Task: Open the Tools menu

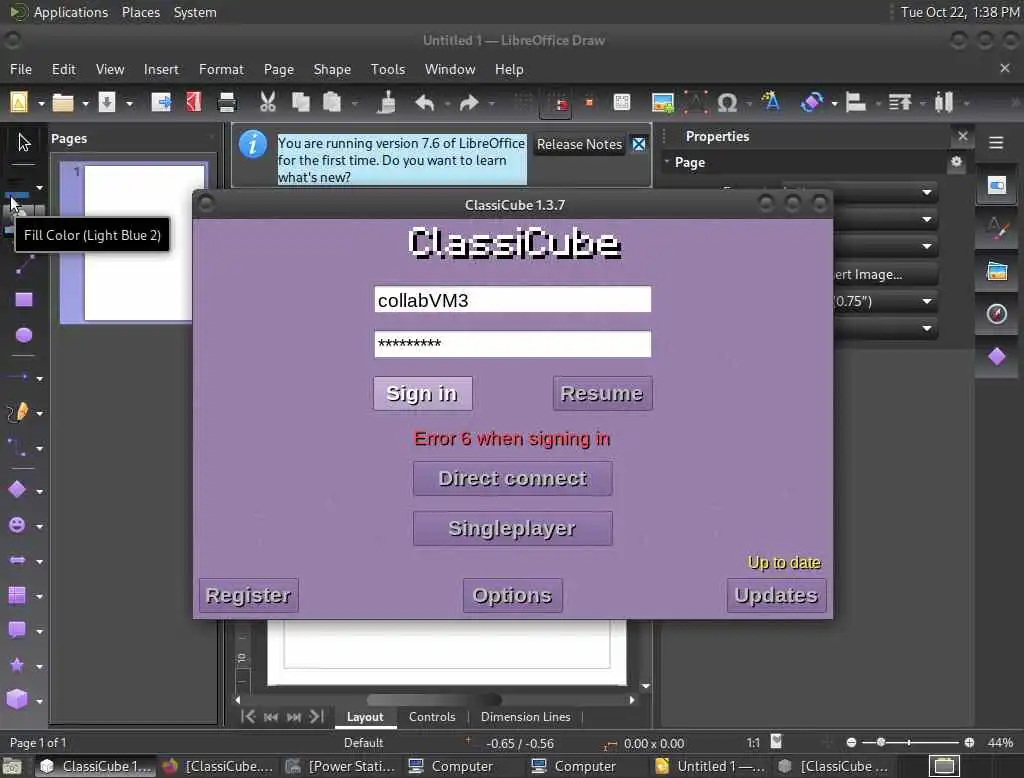Action: tap(388, 69)
